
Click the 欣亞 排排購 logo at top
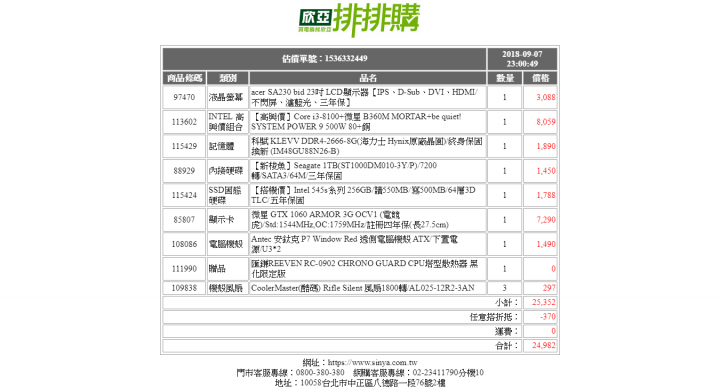pos(360,19)
